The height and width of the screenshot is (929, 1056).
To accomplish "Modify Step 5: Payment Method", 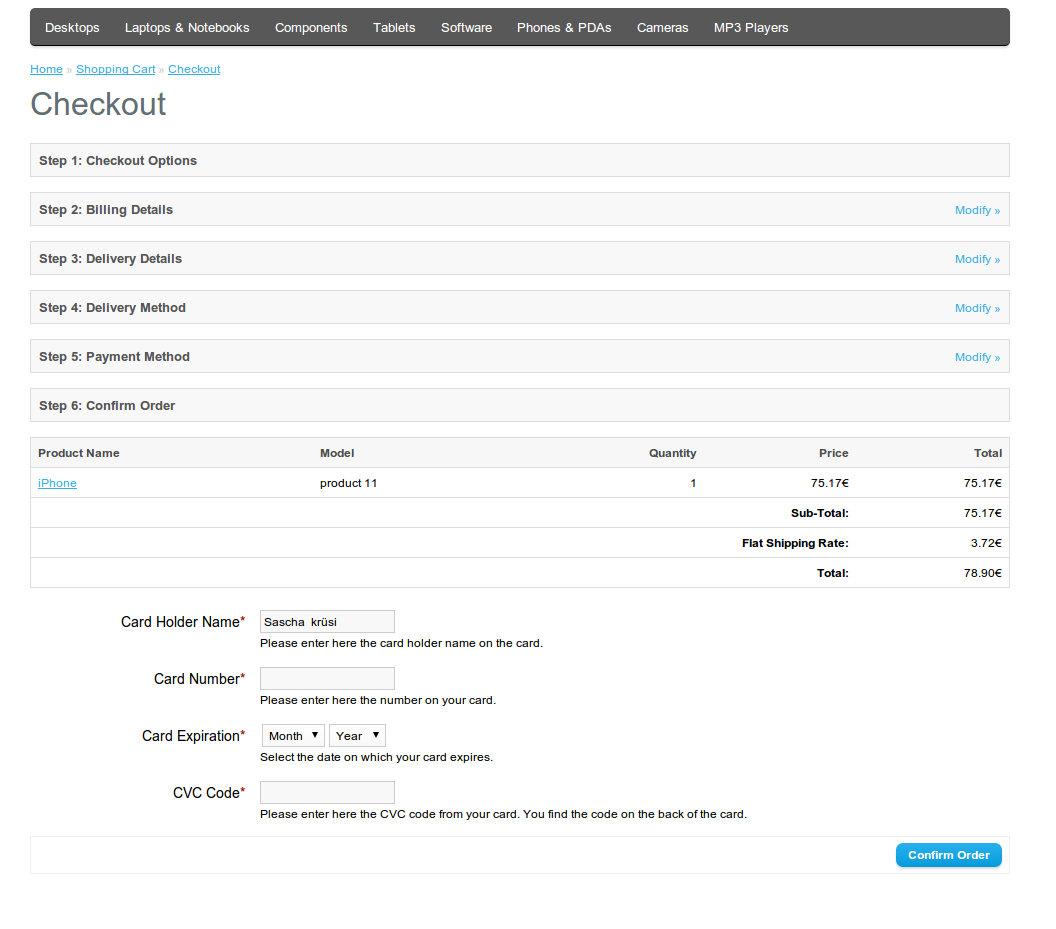I will [976, 357].
